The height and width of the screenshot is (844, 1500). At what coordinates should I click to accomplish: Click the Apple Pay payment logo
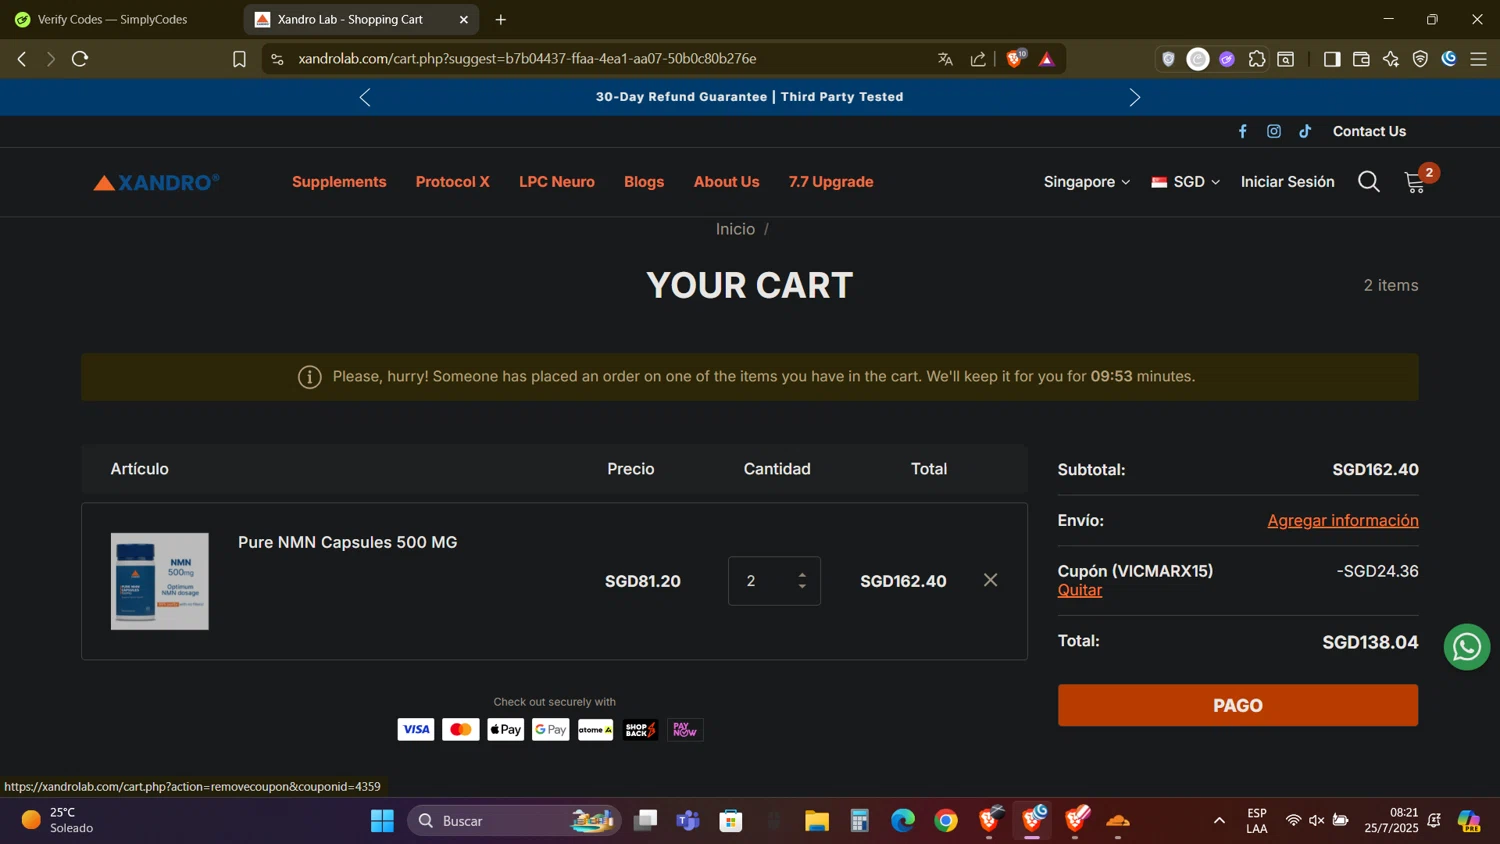506,730
